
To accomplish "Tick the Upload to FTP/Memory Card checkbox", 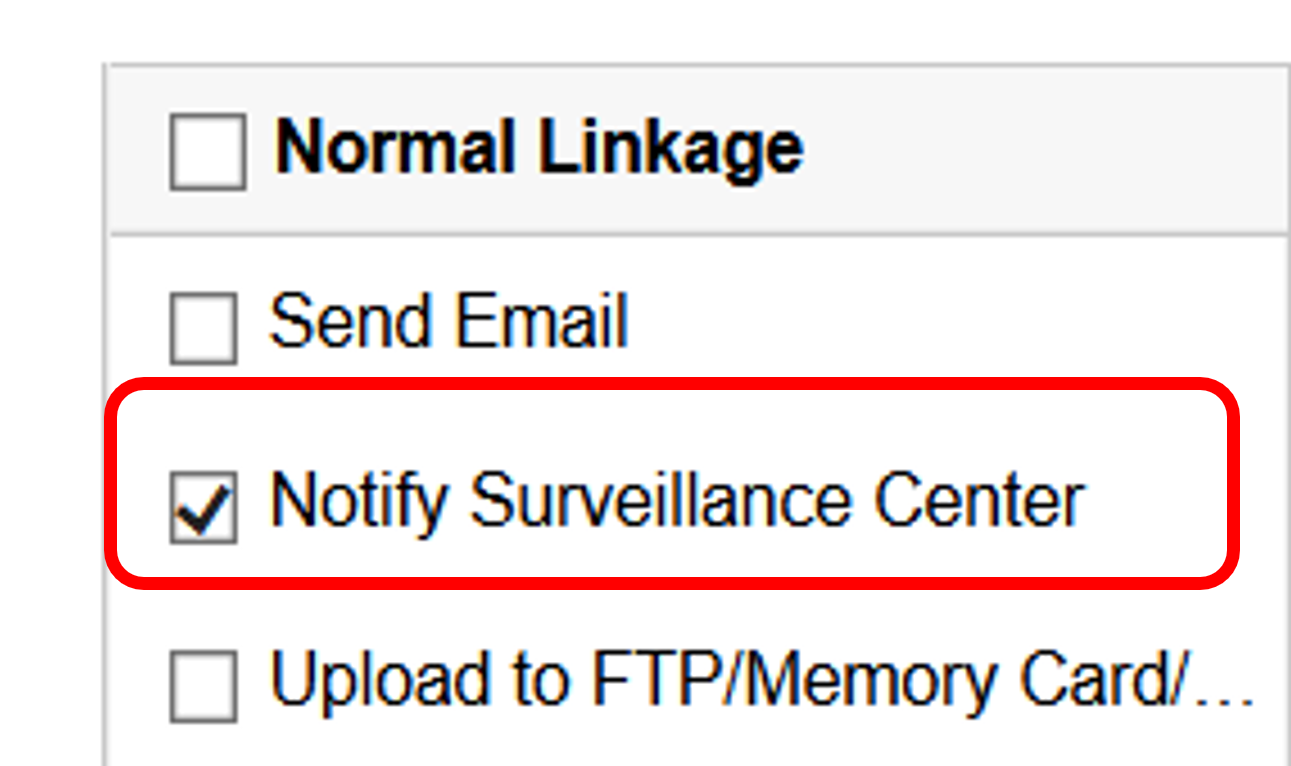I will 203,686.
